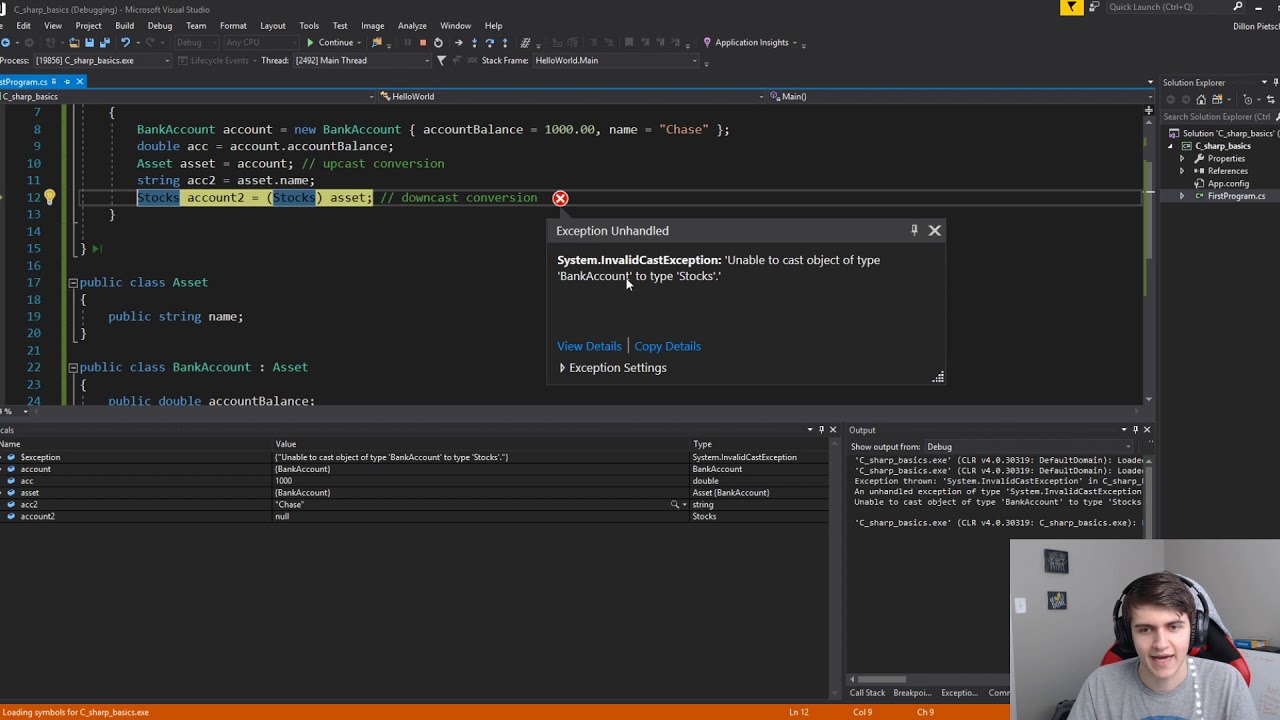Click the red exception error icon on line 12

(x=560, y=198)
